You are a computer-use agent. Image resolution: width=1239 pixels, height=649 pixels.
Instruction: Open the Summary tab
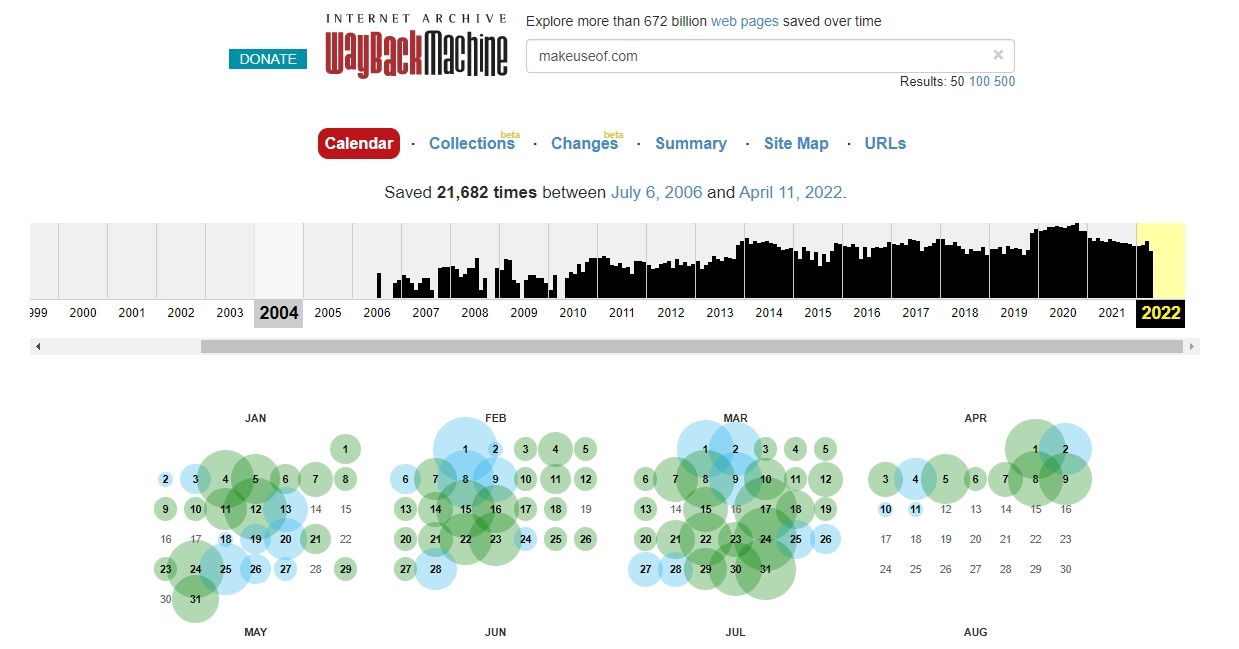click(691, 144)
